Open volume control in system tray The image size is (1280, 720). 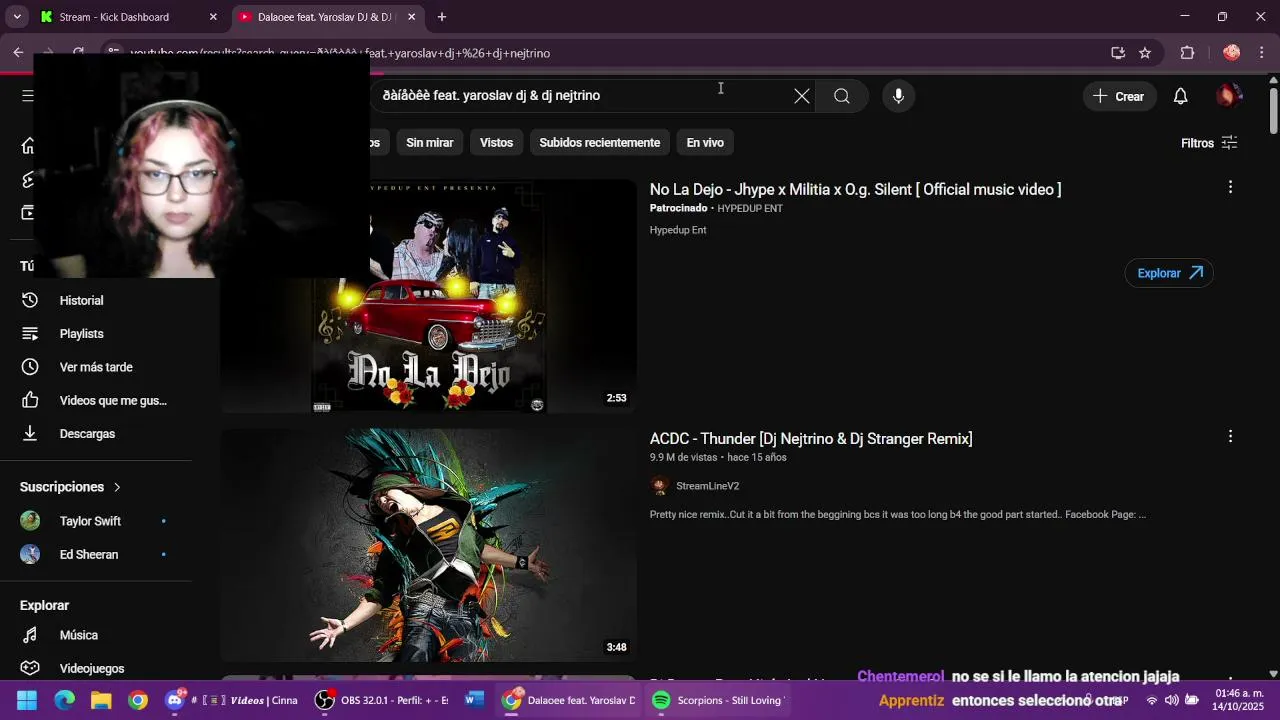tap(1171, 700)
